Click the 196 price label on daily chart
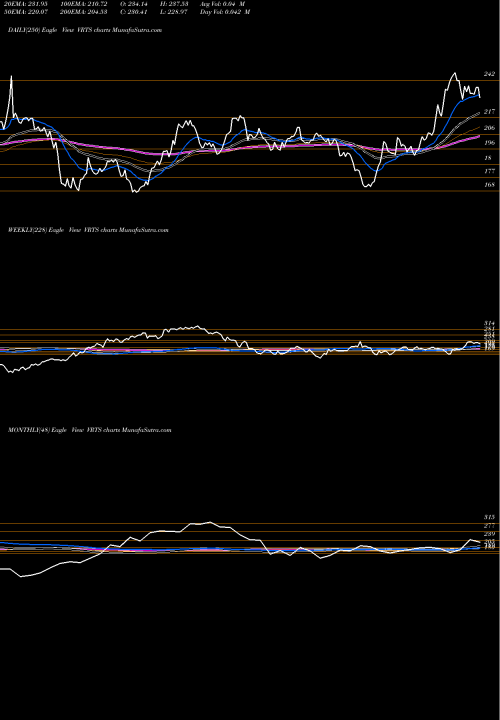Image resolution: width=500 pixels, height=720 pixels. [x=489, y=143]
